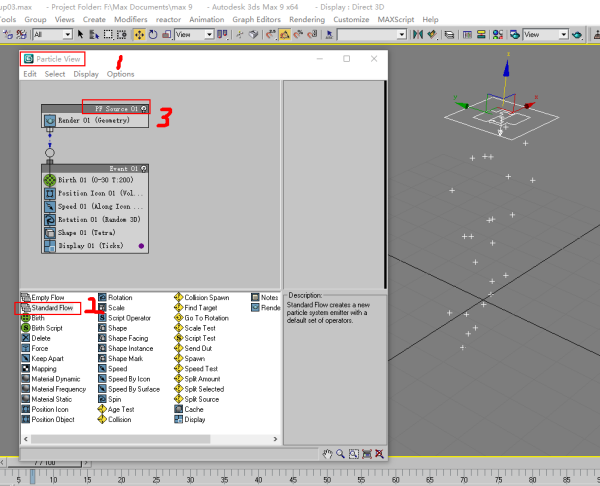The image size is (600, 486).
Task: Toggle Event 01 on/off bulb
Action: (144, 168)
